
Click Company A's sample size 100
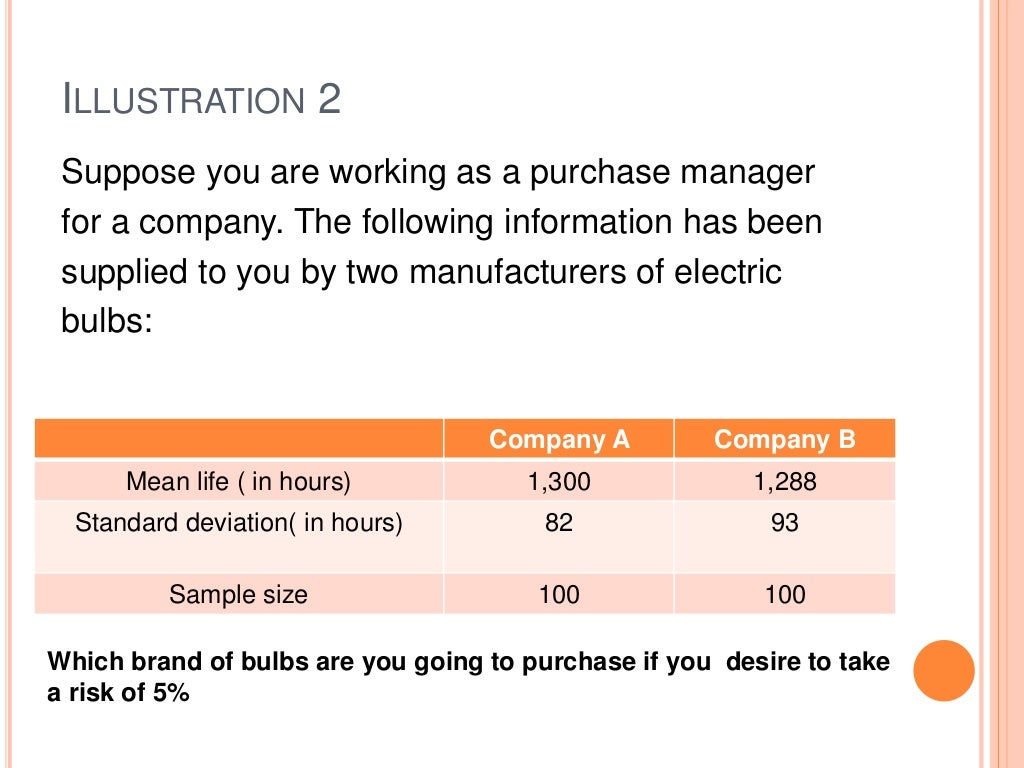pos(559,594)
